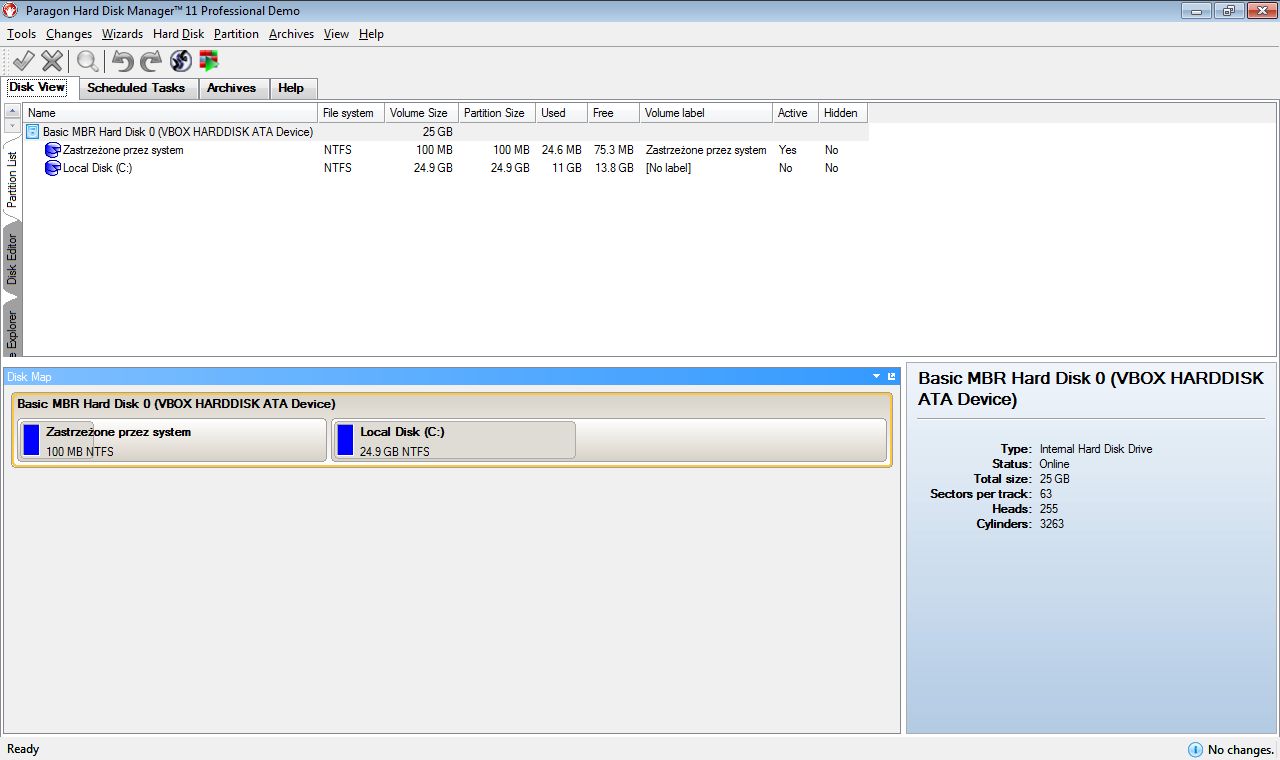The image size is (1280, 760).
Task: Click the hard disk icon in list
Action: tap(33, 131)
